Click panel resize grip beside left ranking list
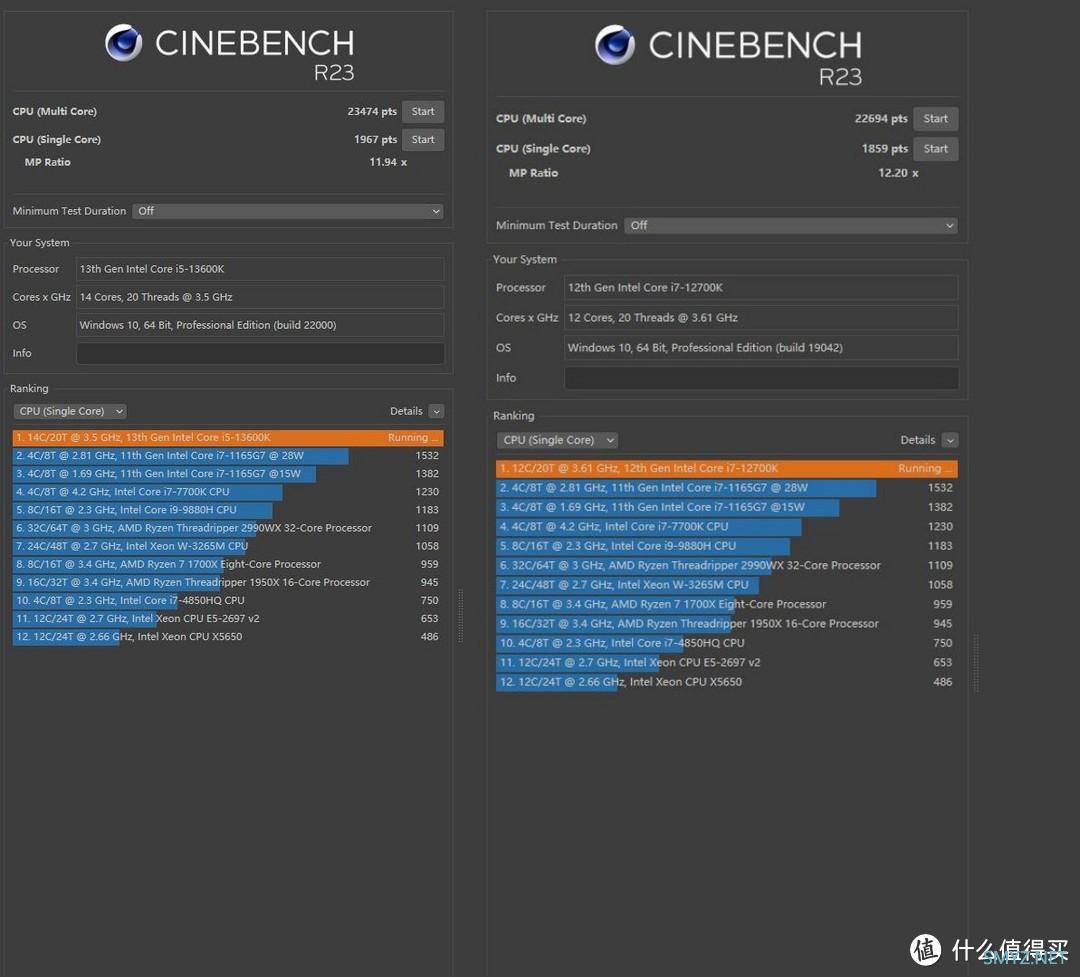 point(460,615)
